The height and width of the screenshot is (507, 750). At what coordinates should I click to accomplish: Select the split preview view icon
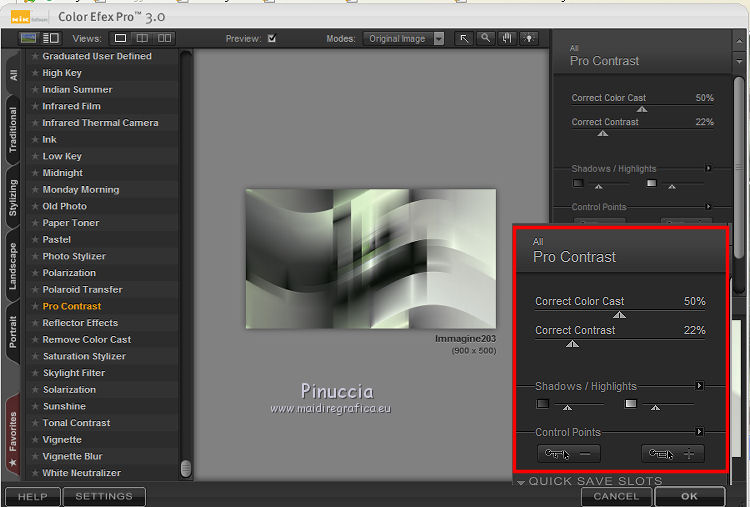pyautogui.click(x=142, y=38)
